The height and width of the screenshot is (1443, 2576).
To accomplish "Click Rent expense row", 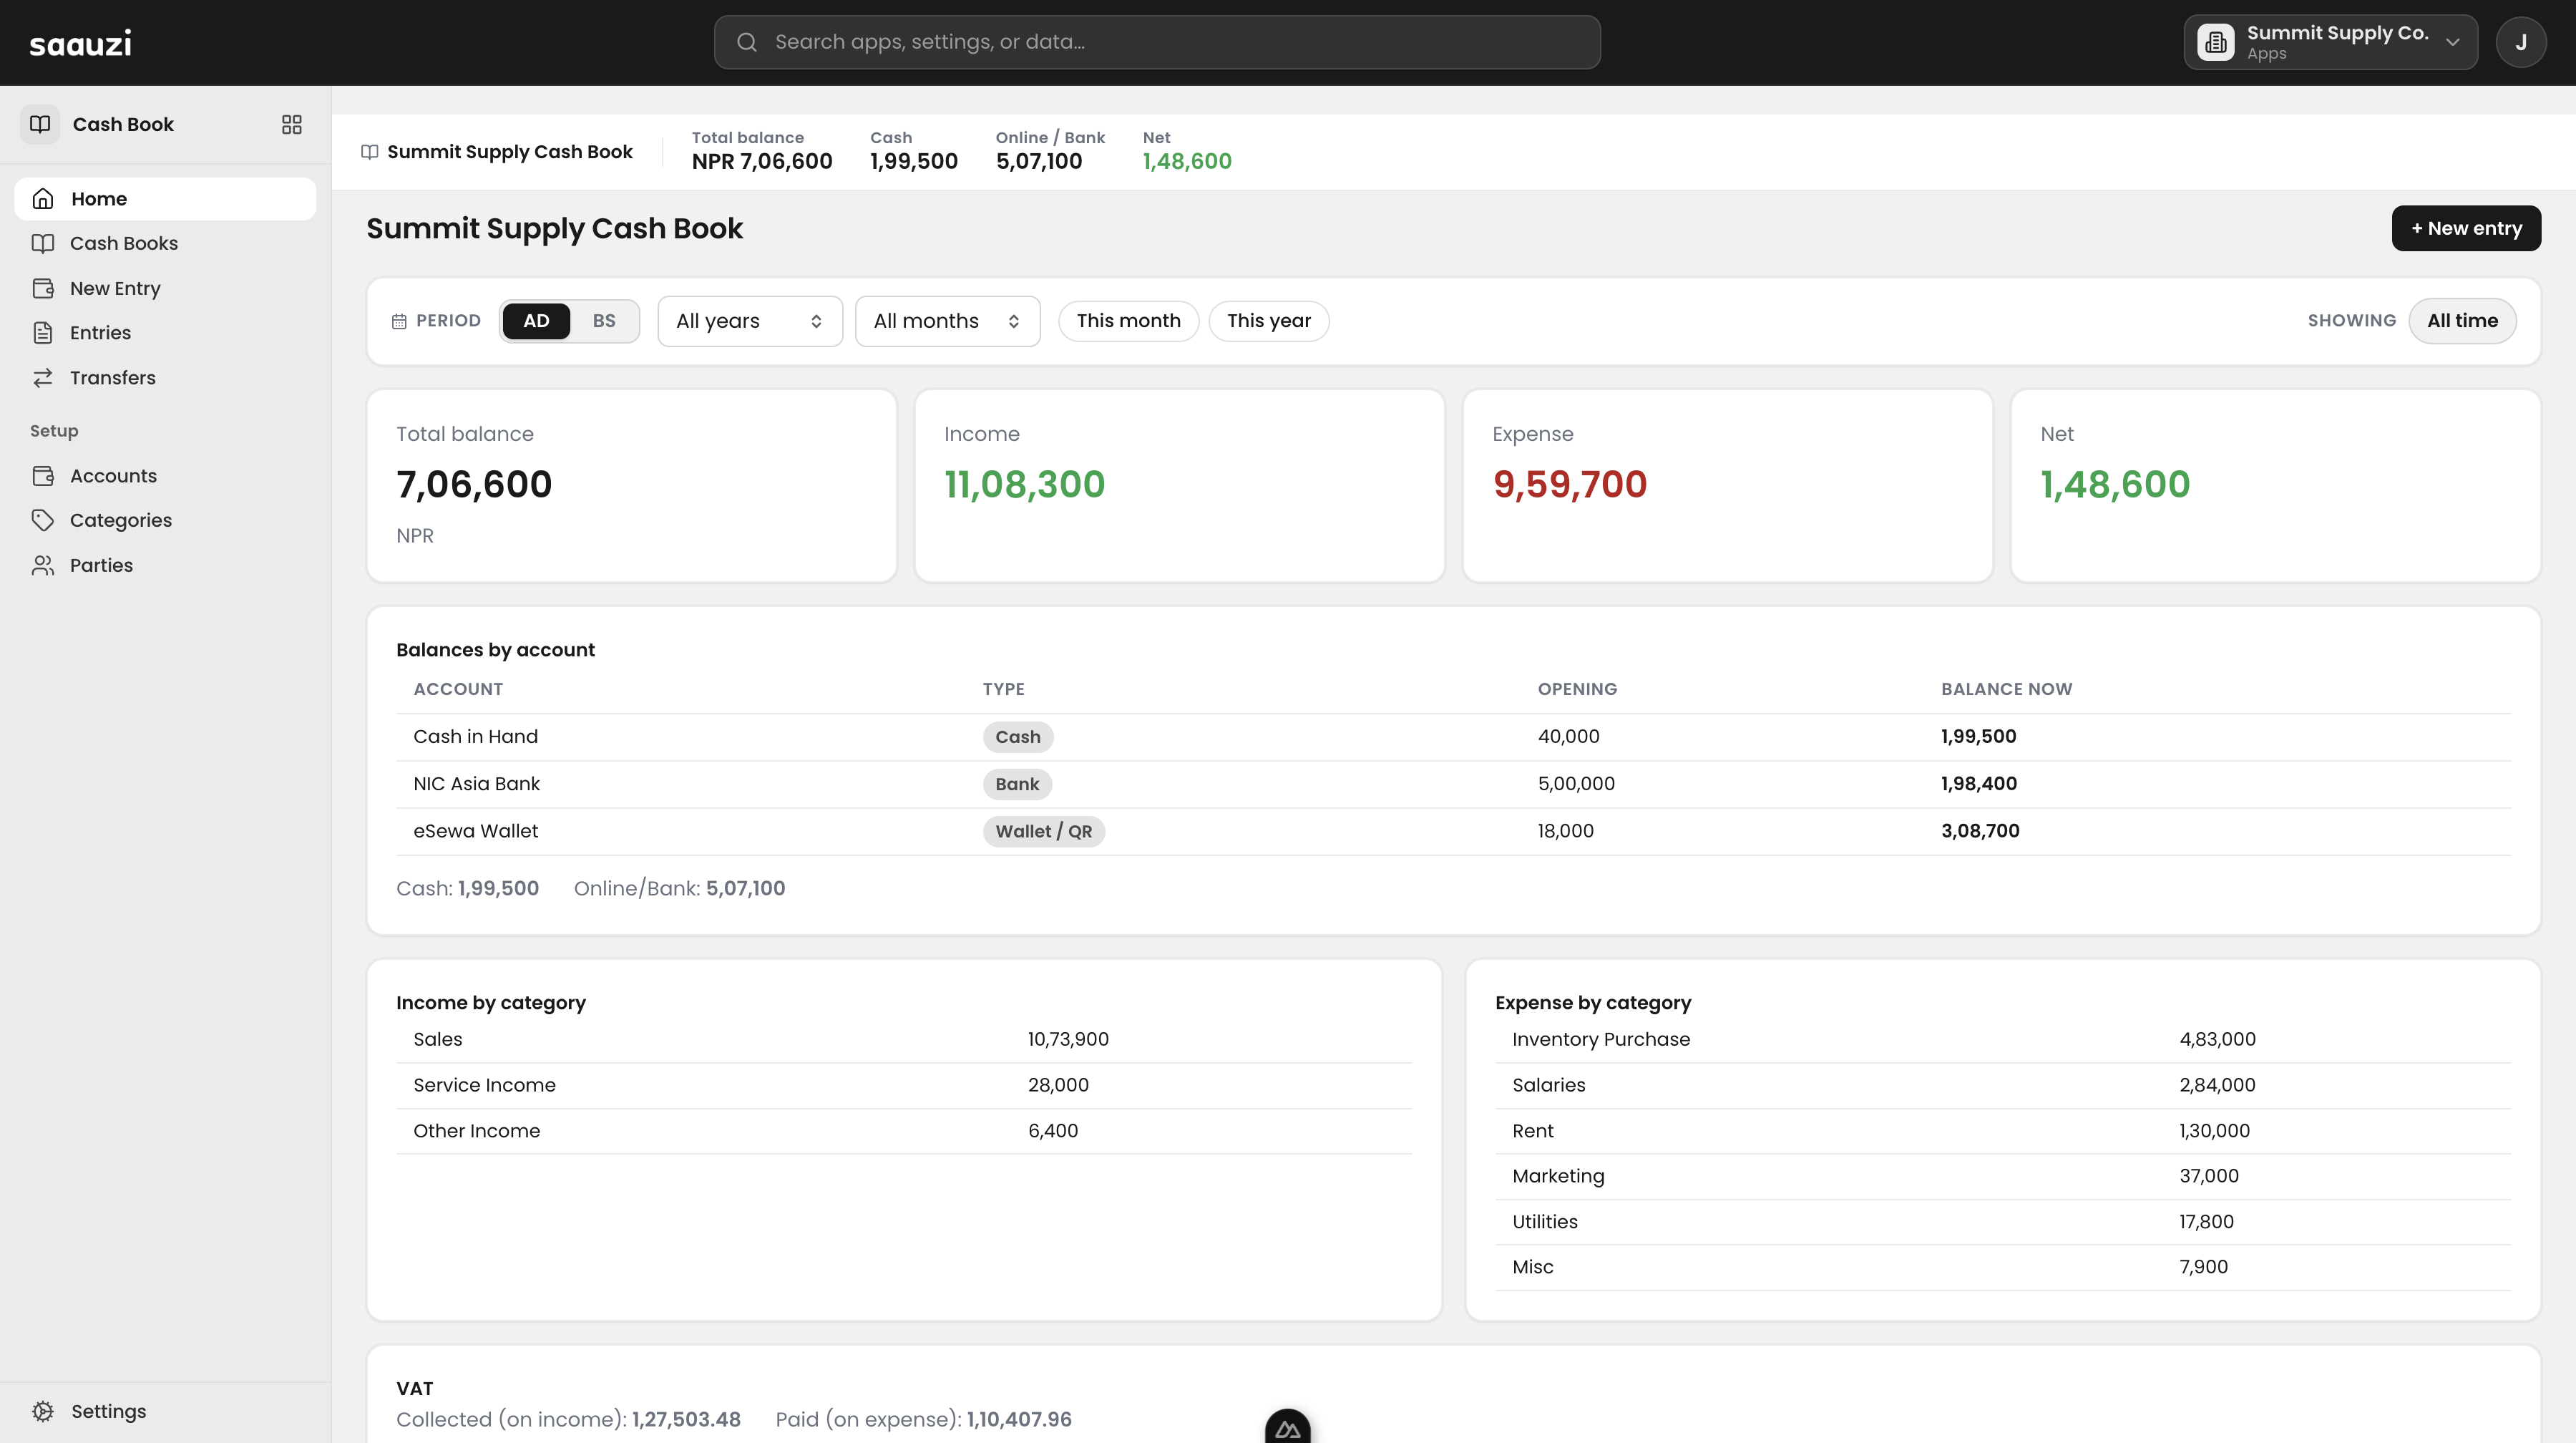I will [x=2003, y=1131].
